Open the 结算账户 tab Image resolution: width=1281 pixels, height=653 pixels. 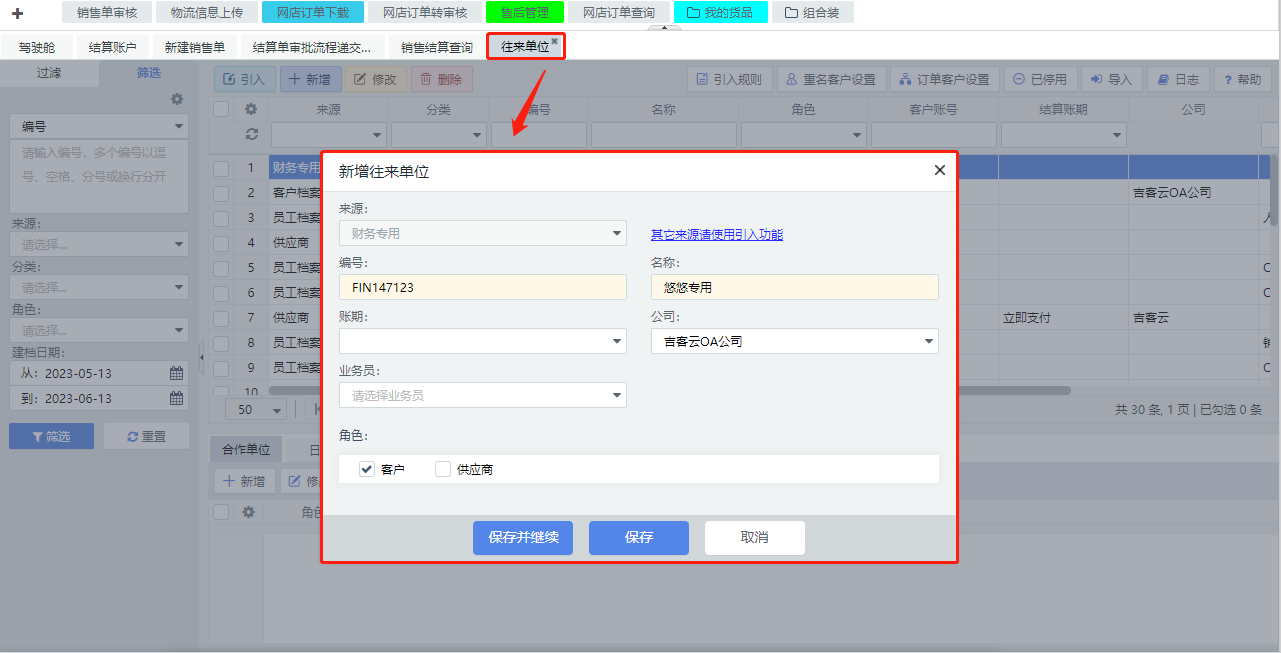pyautogui.click(x=112, y=47)
